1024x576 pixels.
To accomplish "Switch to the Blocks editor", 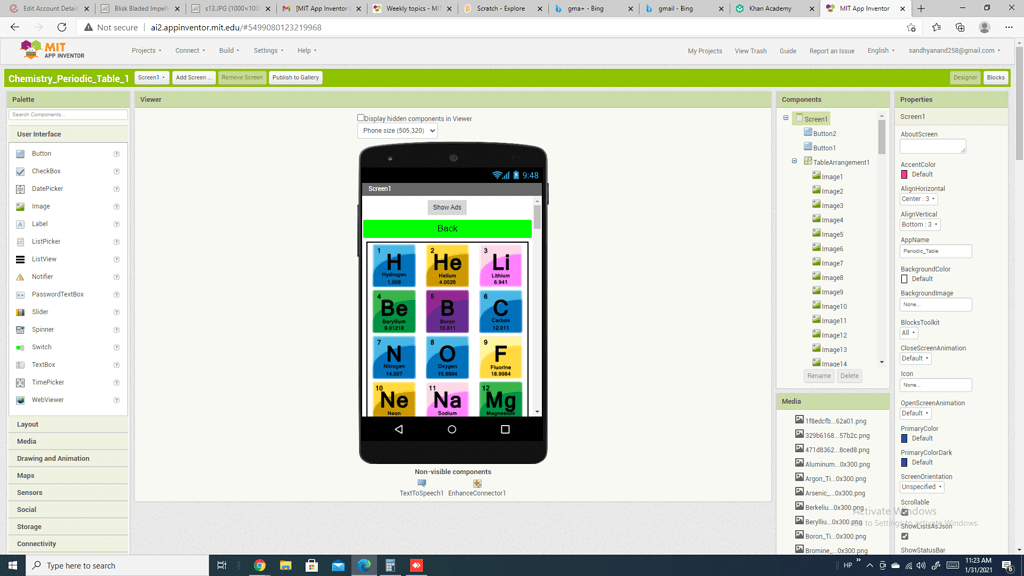I will (997, 77).
